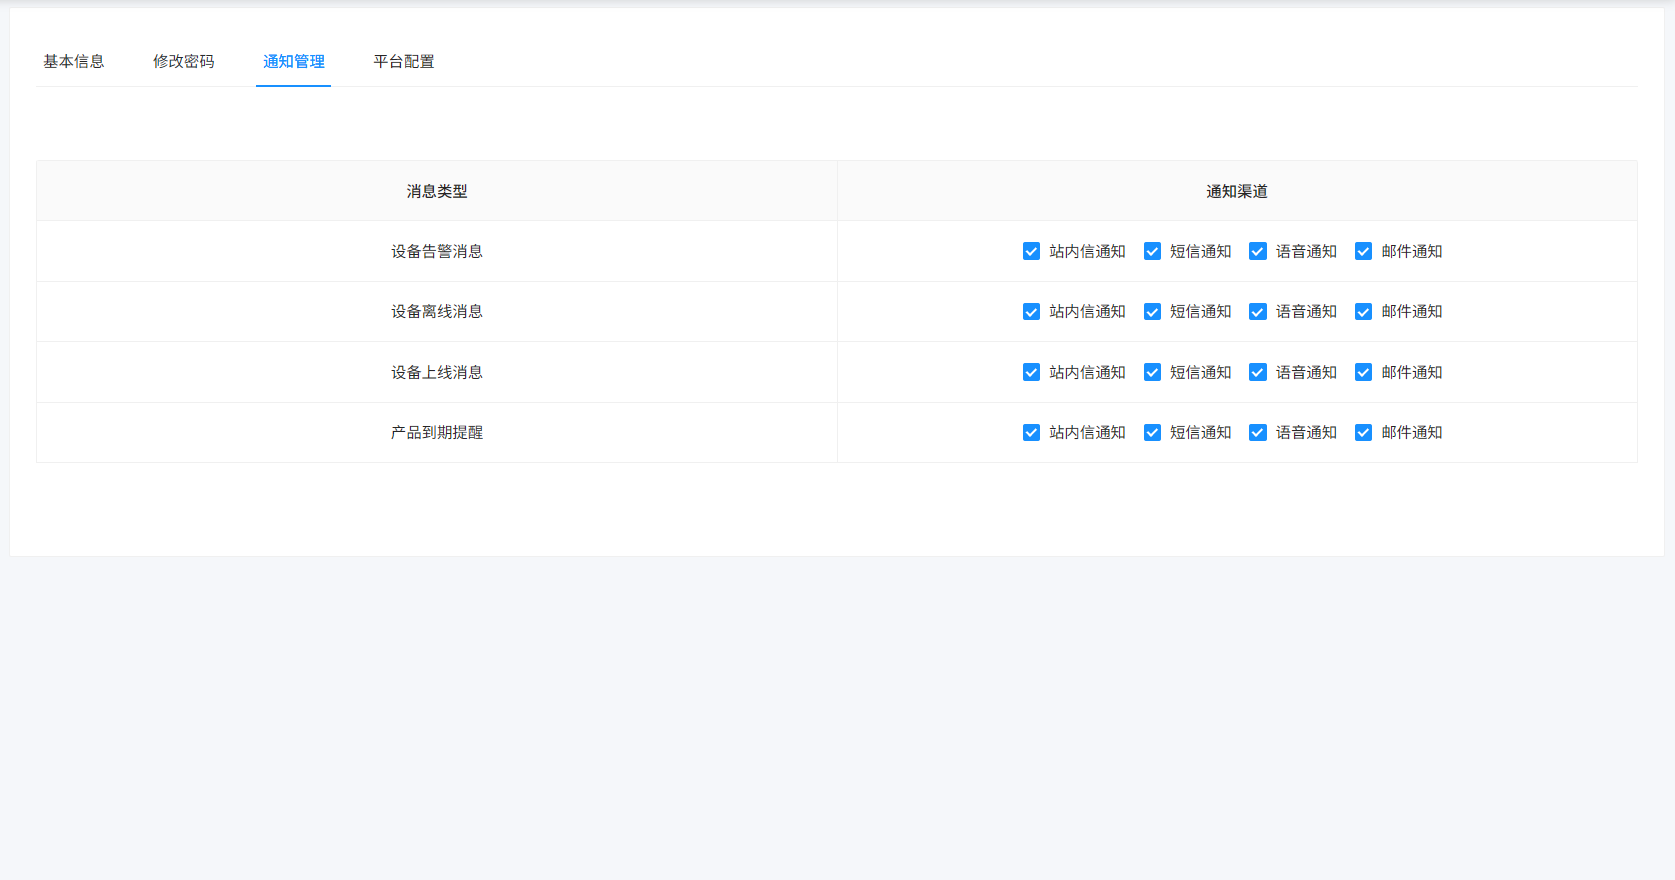Screen dimensions: 1675x880
Task: Open the 修改密码 tab
Action: coord(183,61)
